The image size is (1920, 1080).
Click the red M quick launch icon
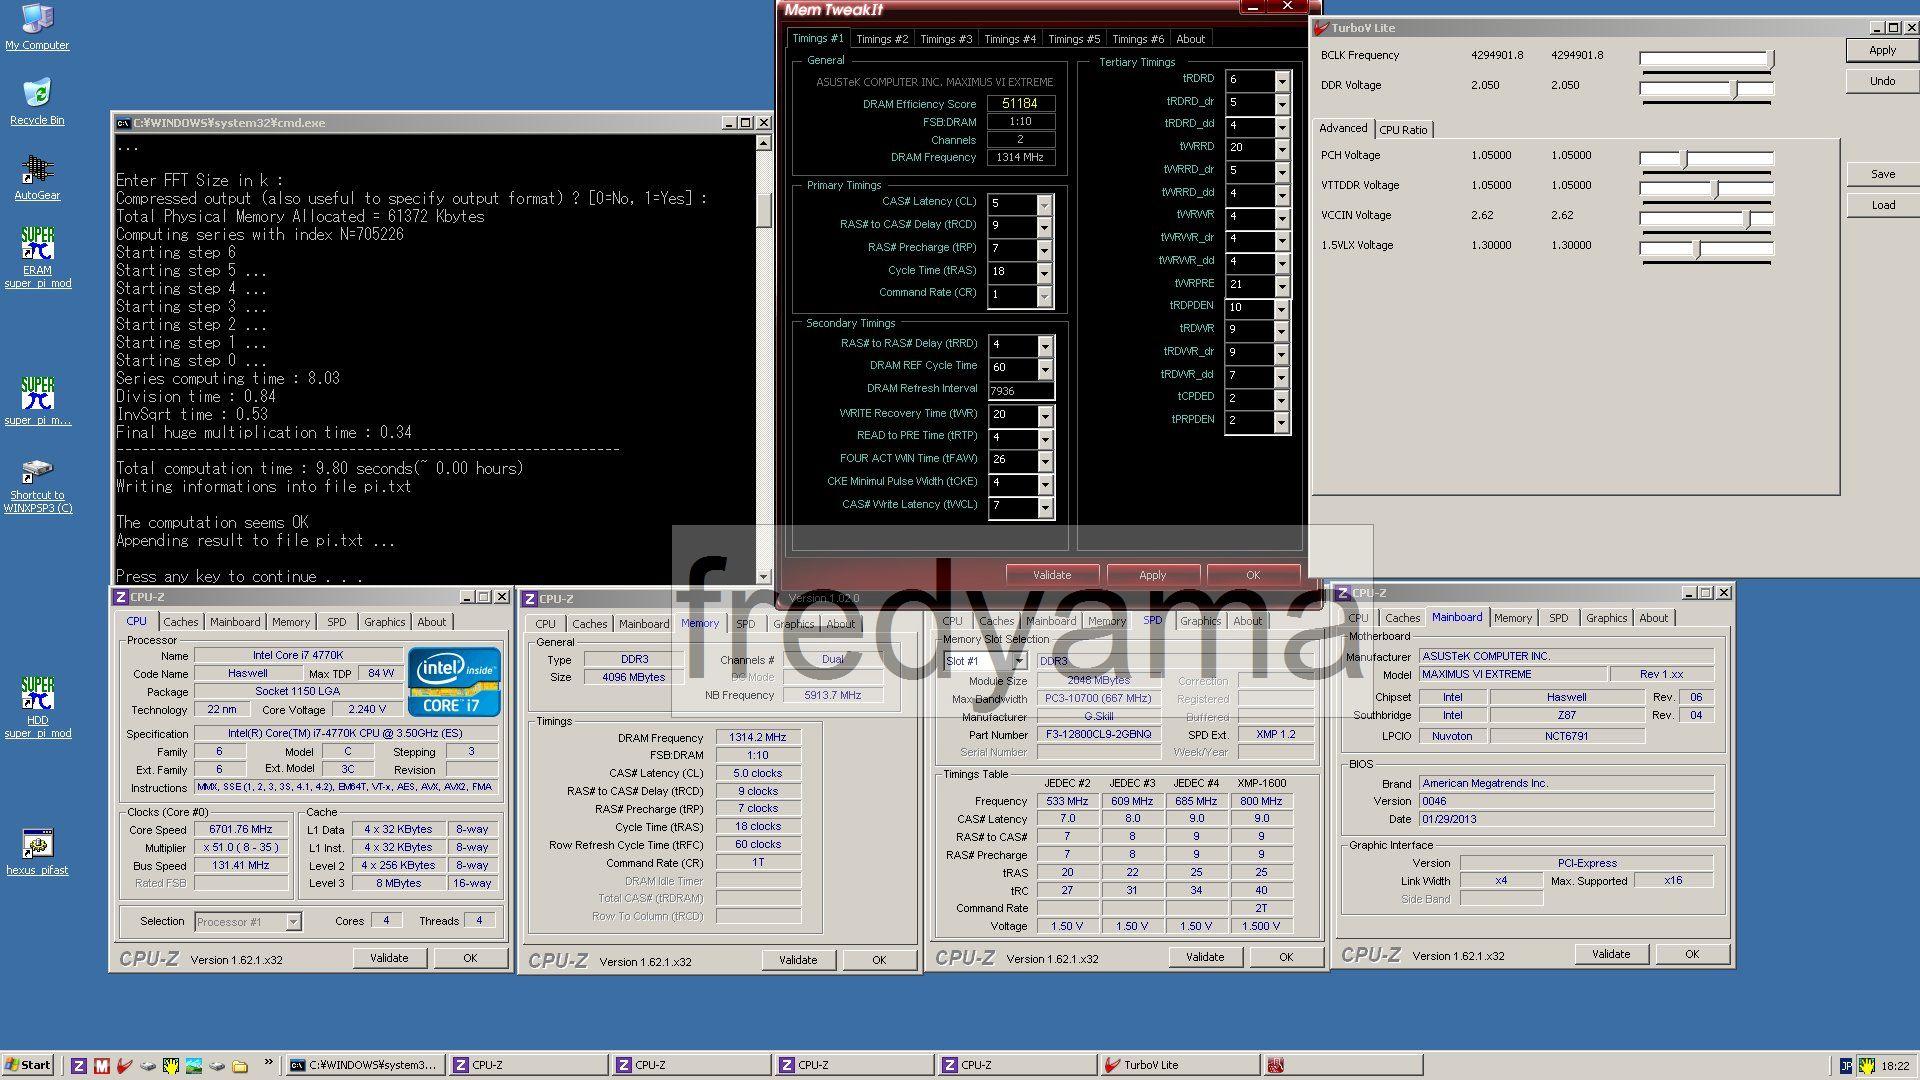tap(102, 1066)
